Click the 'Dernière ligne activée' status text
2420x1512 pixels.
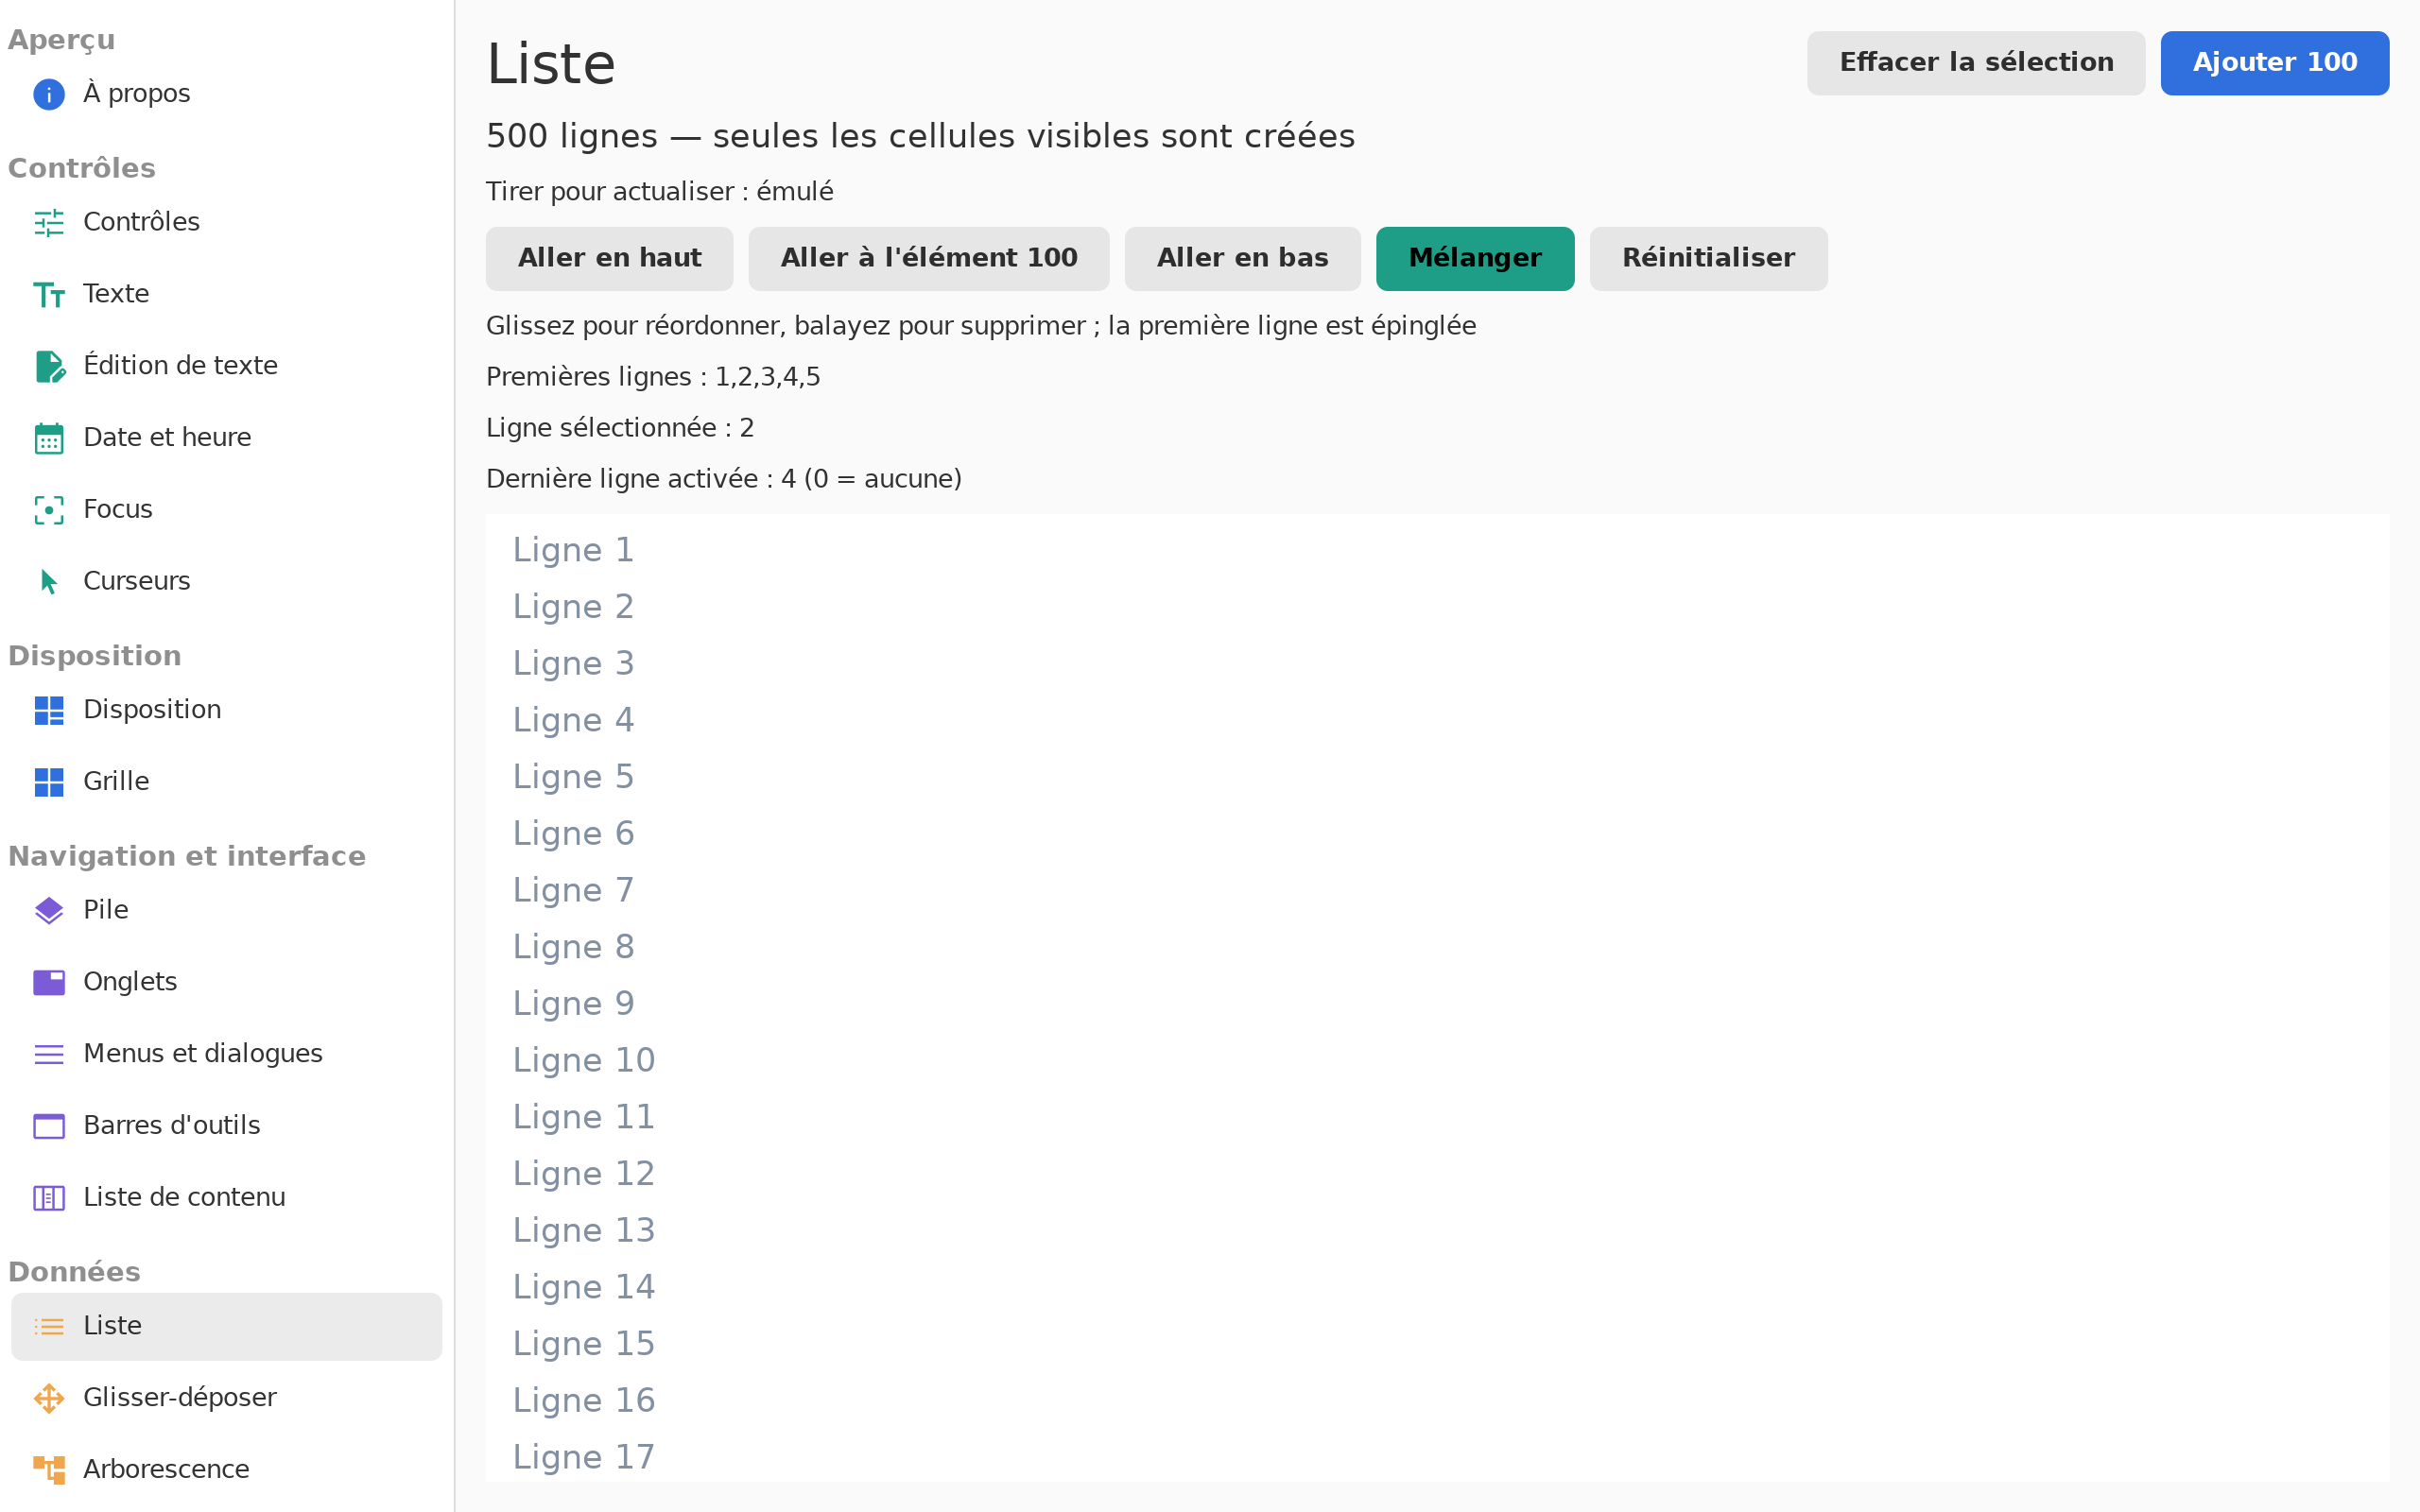click(x=724, y=479)
